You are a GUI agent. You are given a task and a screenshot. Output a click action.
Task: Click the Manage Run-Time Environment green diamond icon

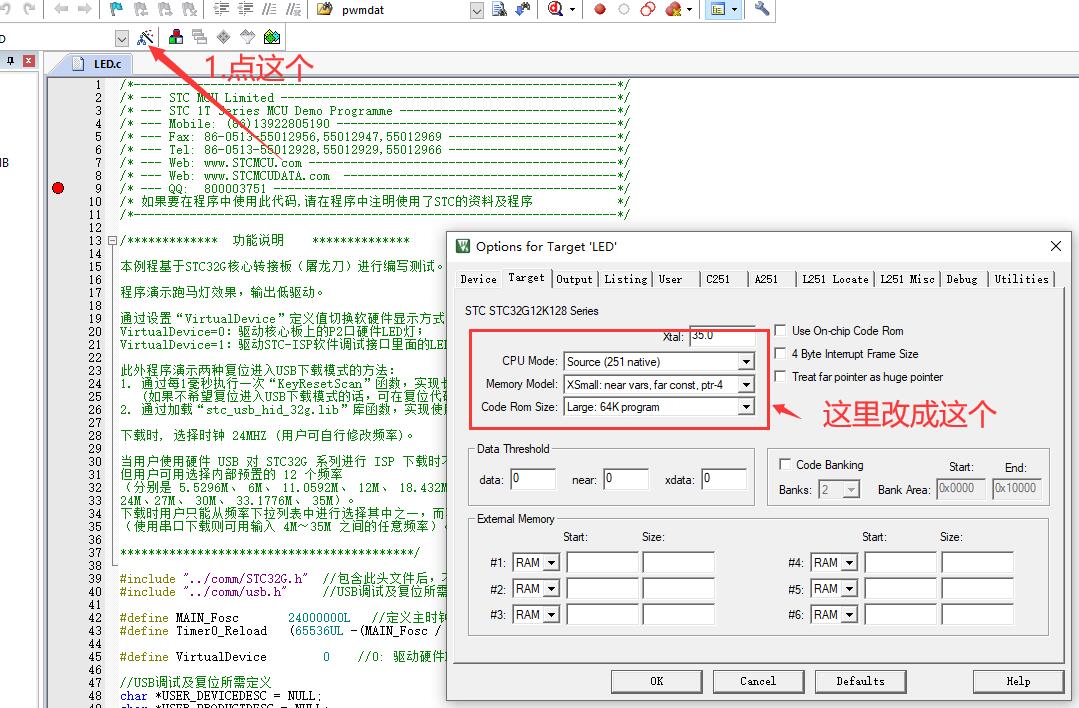272,38
